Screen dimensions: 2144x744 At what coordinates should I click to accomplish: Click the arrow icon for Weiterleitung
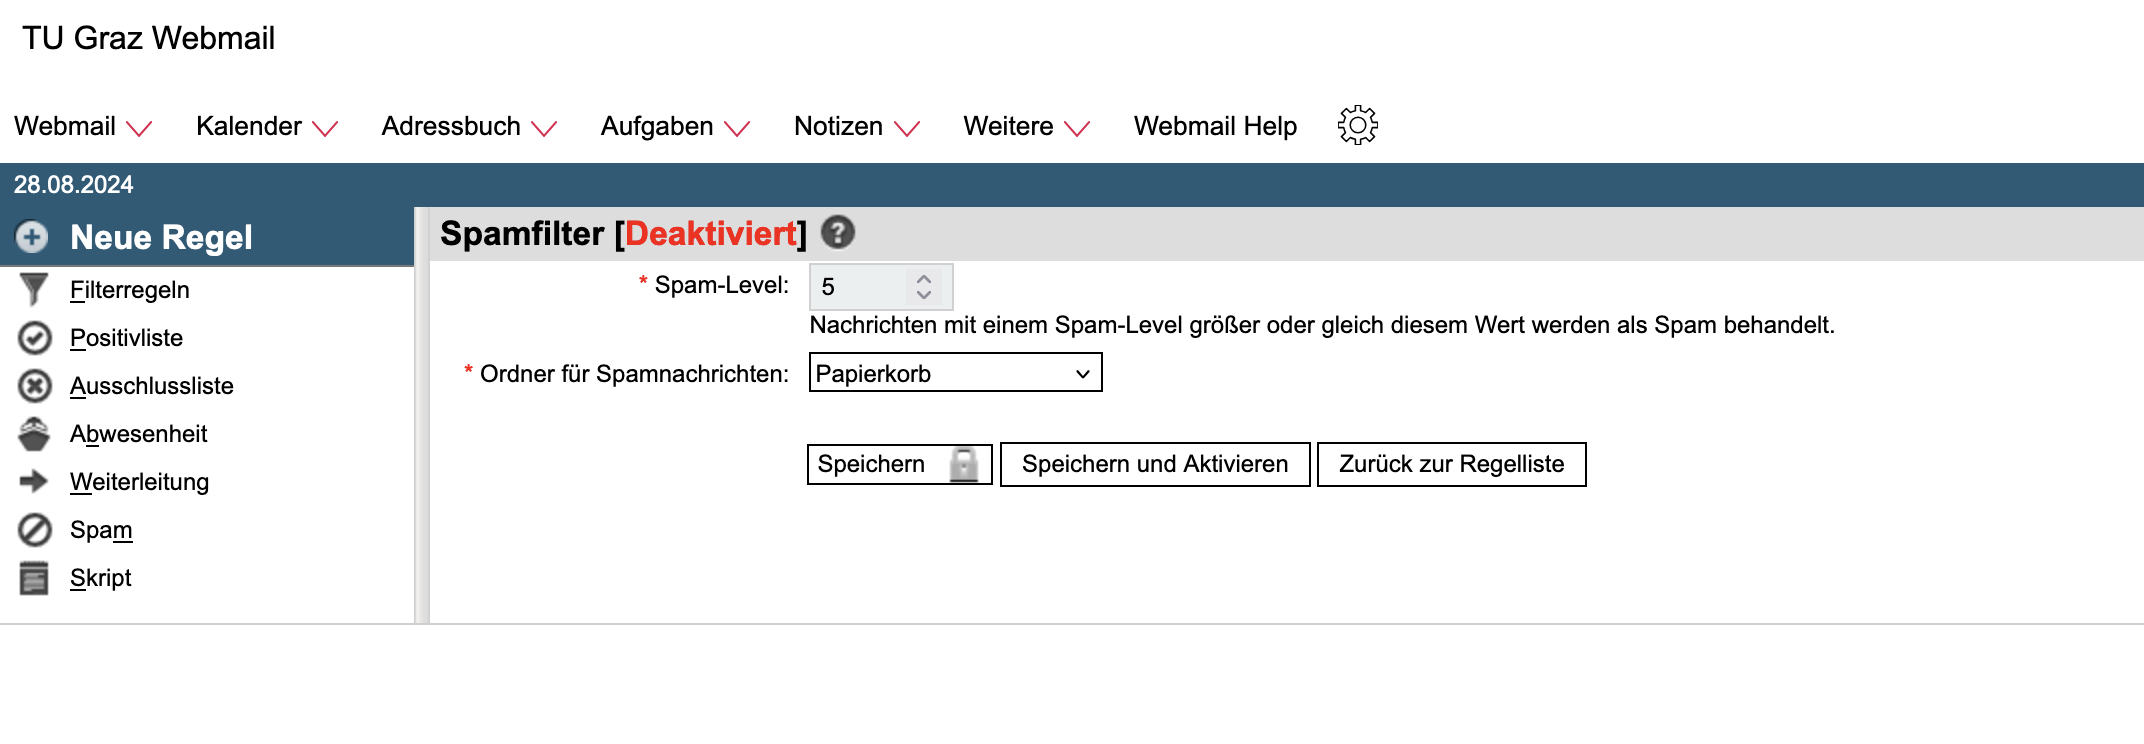[34, 481]
